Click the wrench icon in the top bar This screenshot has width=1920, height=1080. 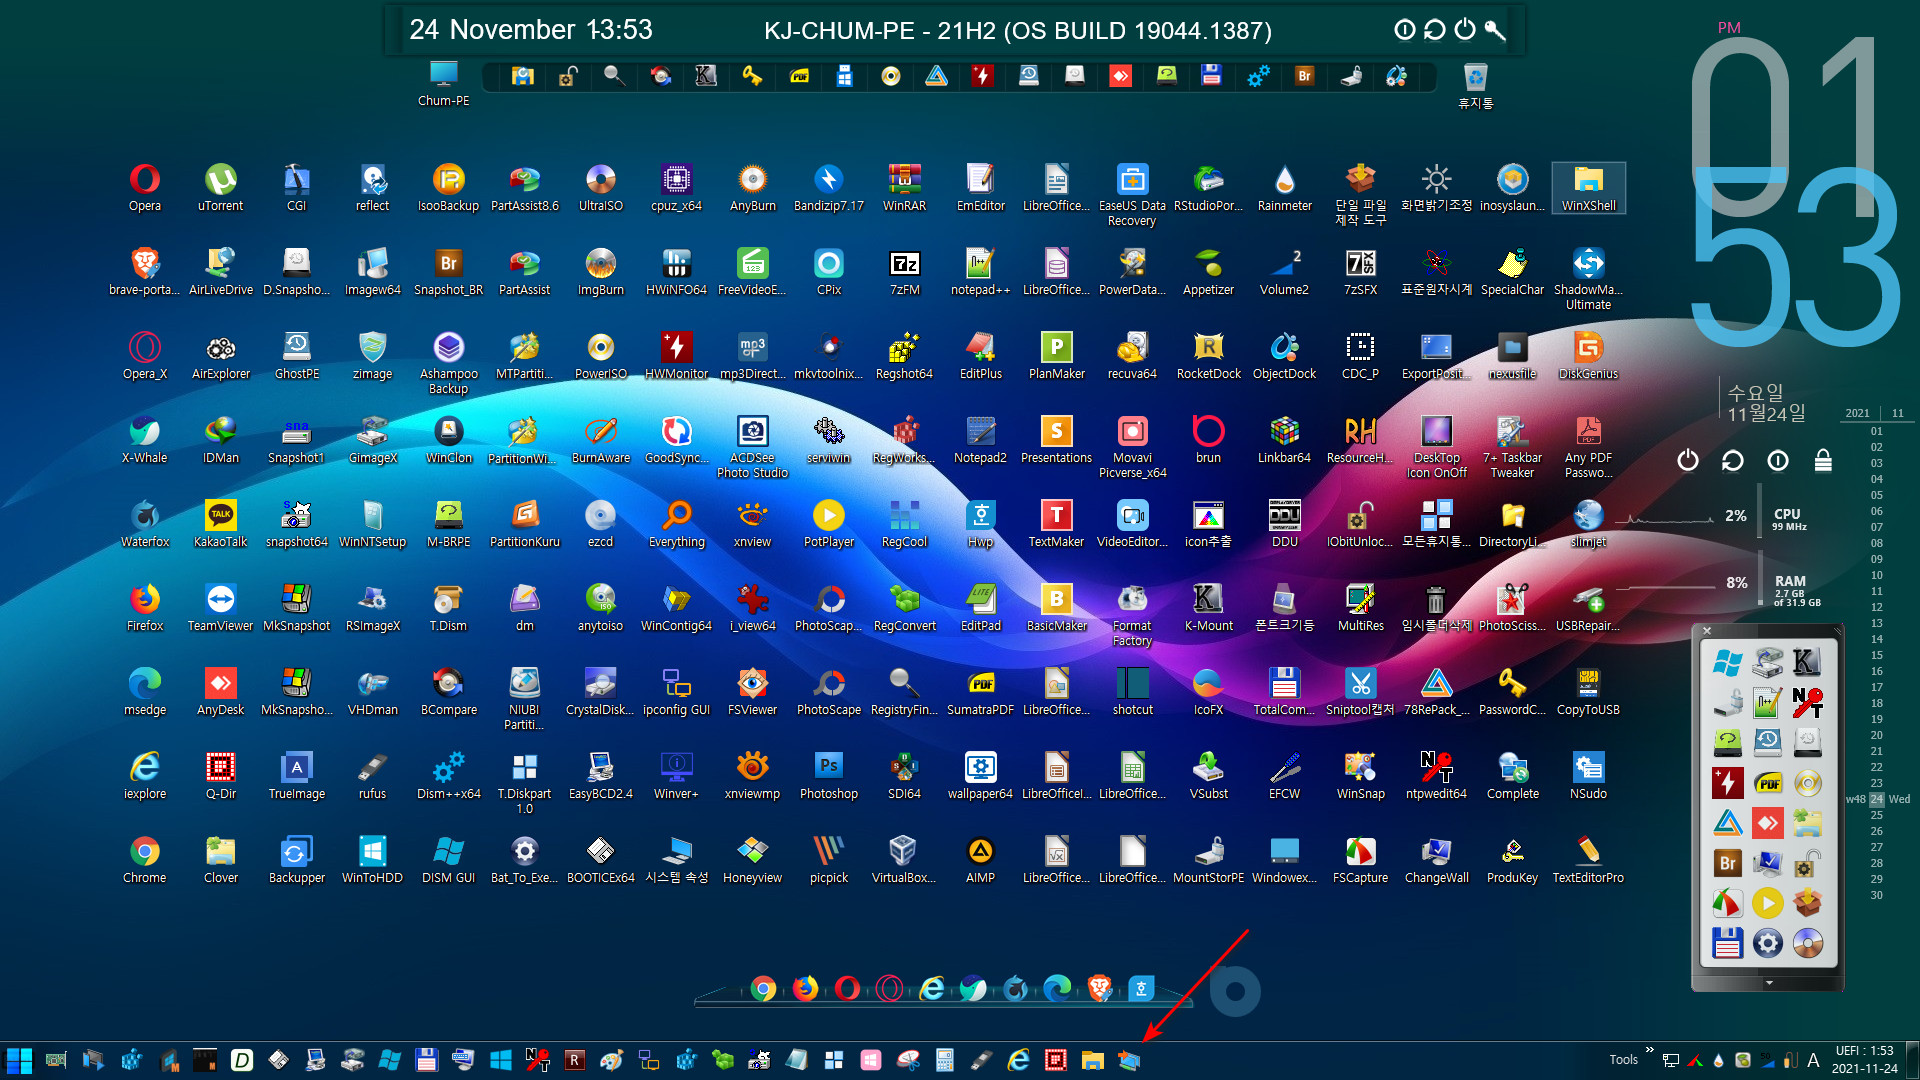(1495, 29)
